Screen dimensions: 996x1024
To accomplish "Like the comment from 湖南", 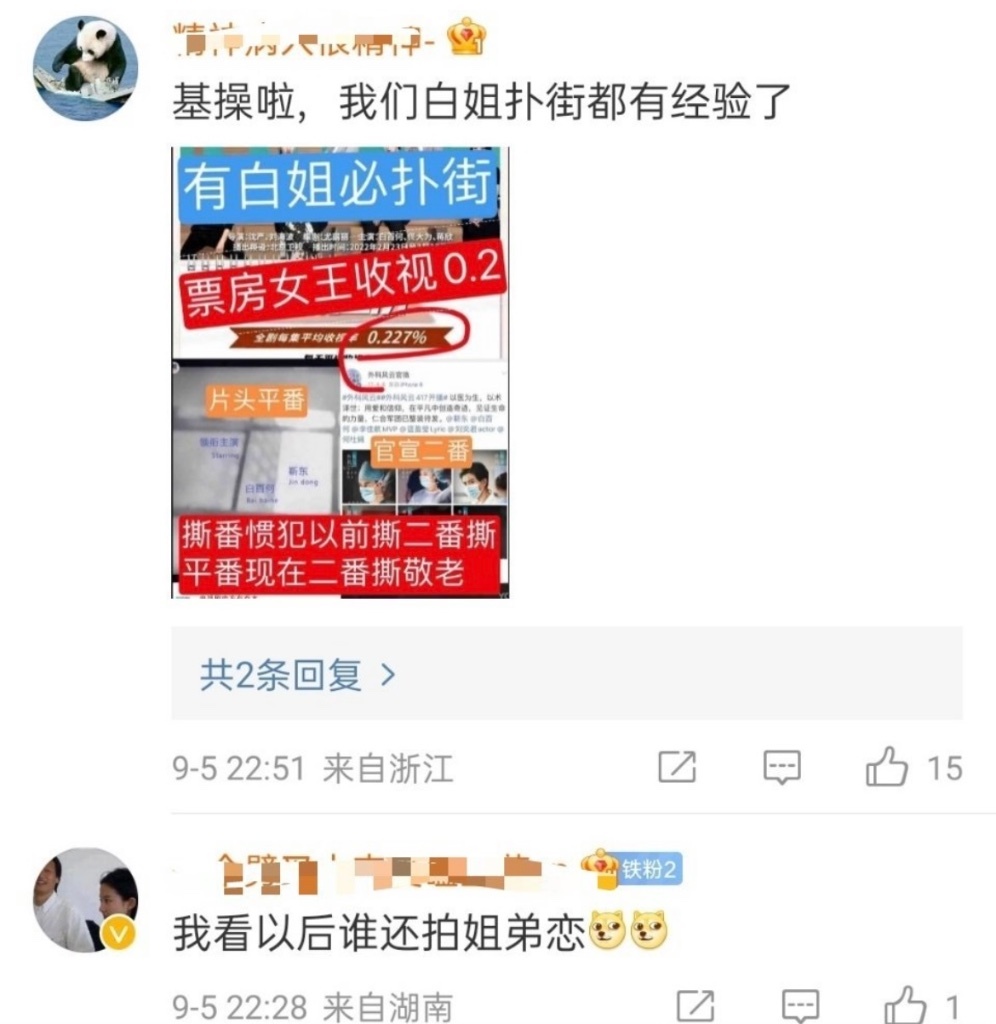I will [905, 1005].
